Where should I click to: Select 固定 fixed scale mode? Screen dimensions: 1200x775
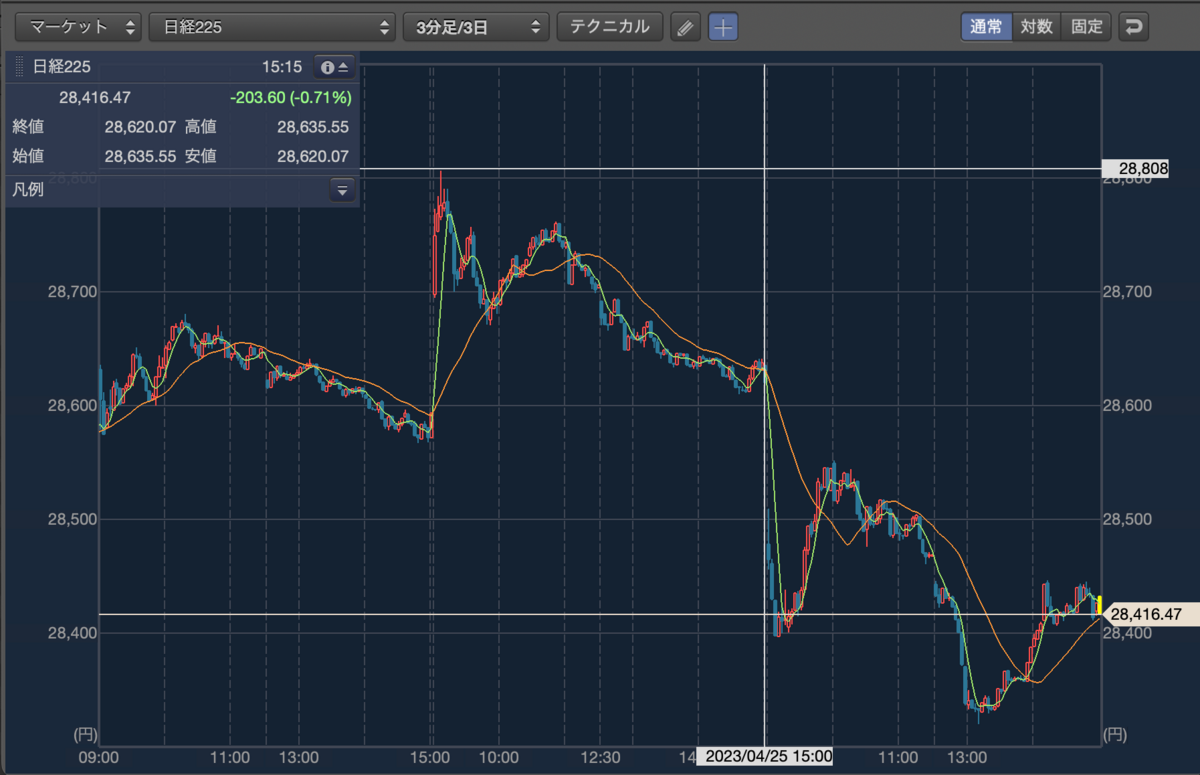pos(1086,27)
